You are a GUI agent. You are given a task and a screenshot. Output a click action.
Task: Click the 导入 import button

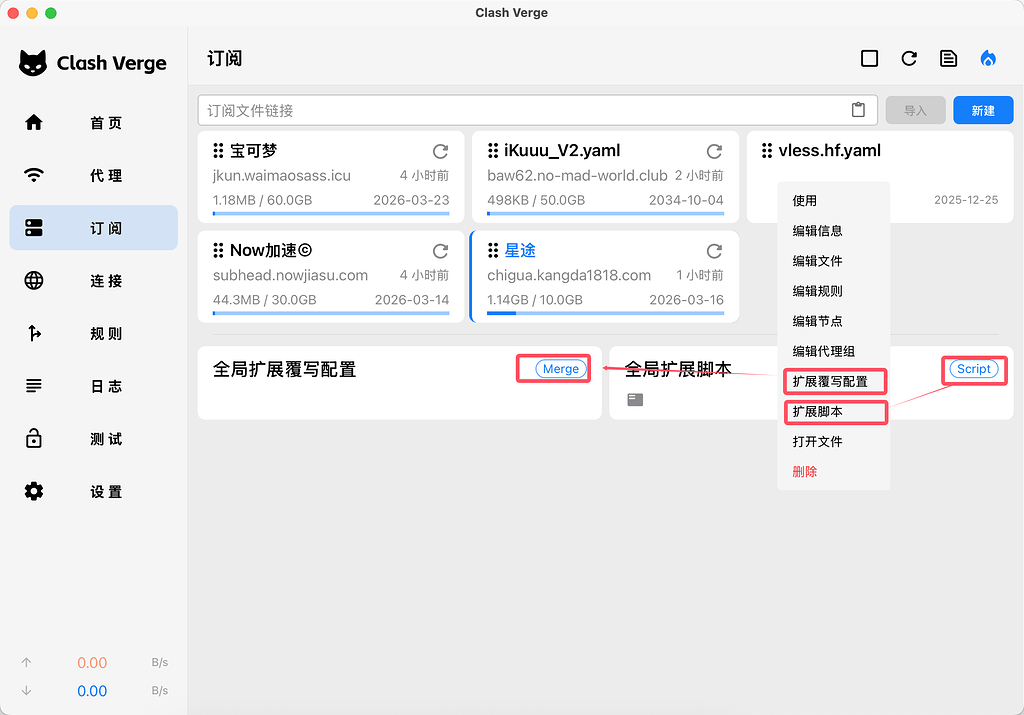915,110
